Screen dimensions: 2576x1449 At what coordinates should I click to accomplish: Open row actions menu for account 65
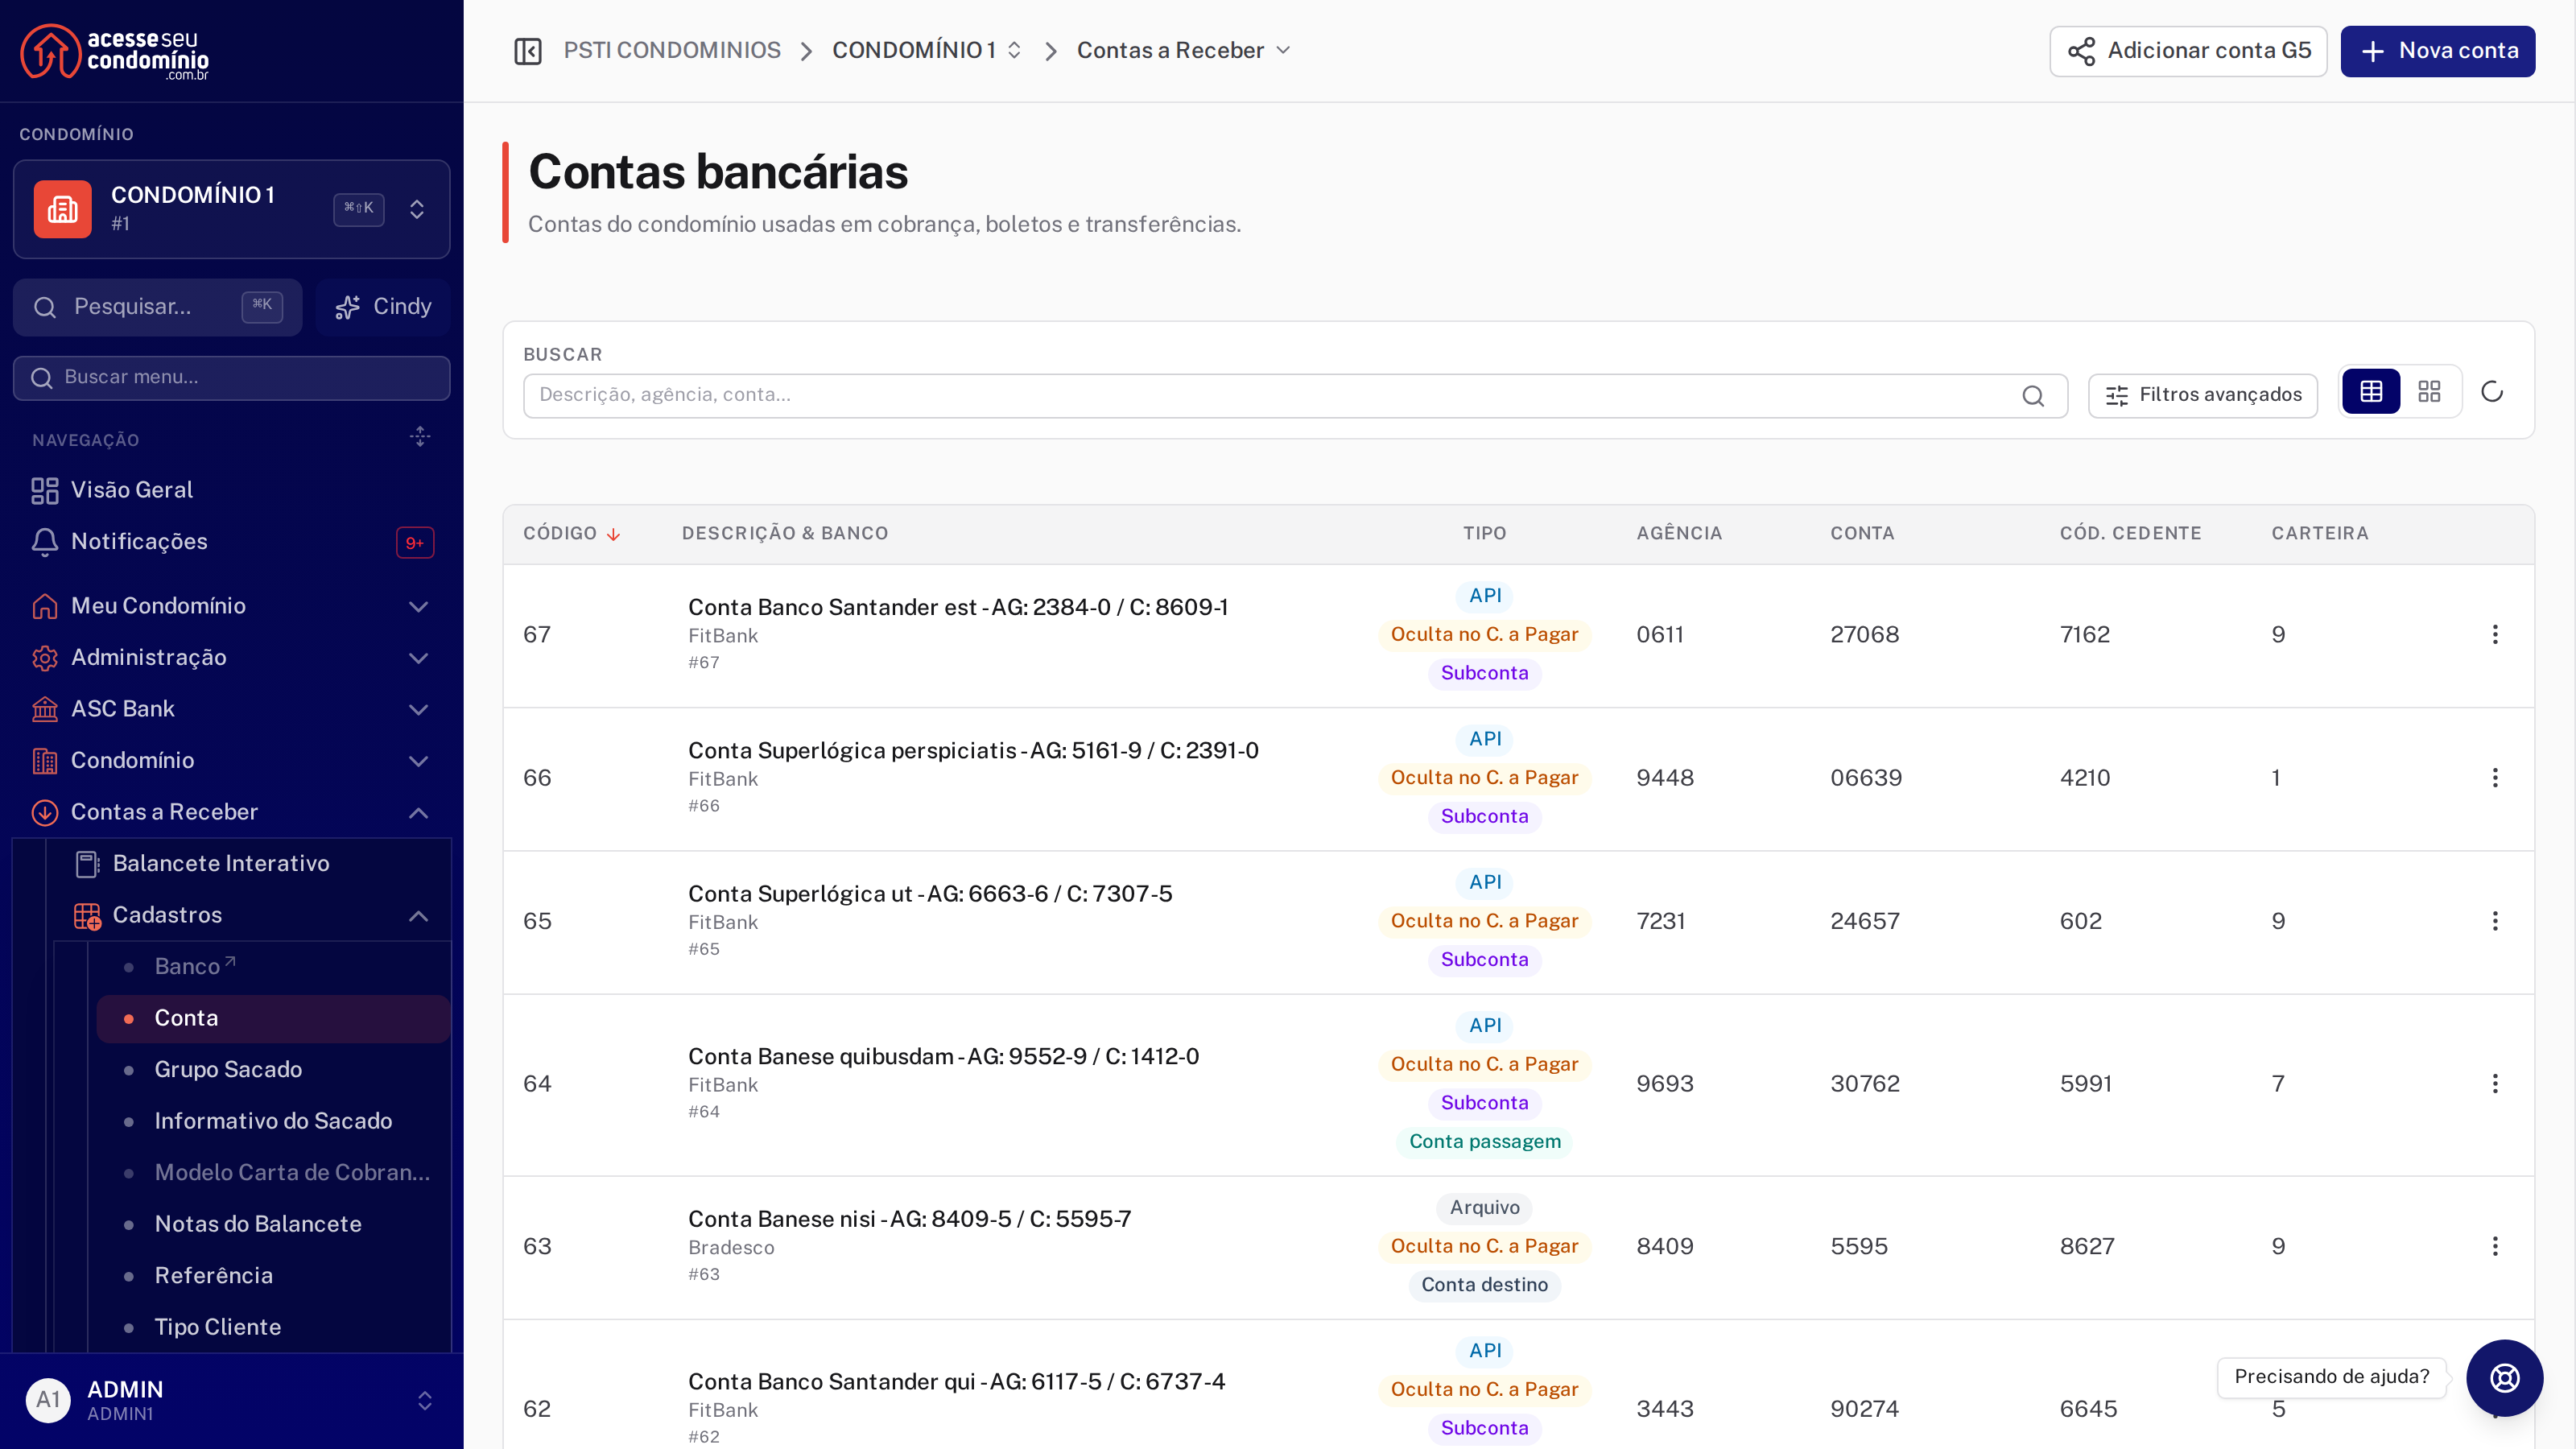pos(2494,921)
